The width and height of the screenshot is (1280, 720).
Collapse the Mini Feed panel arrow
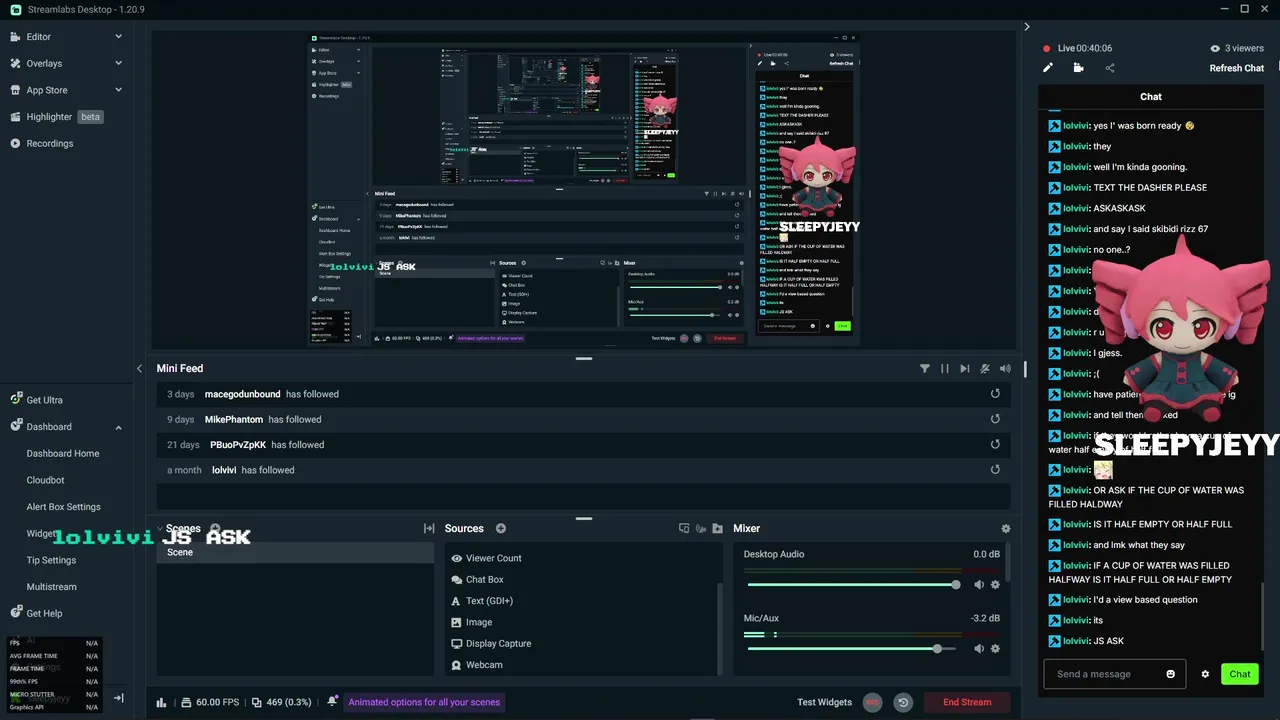pyautogui.click(x=139, y=368)
